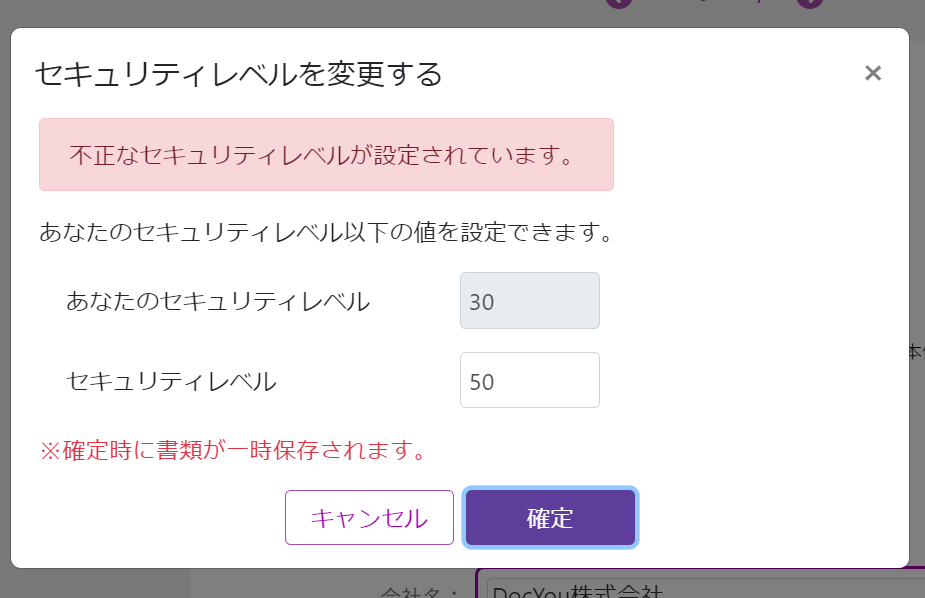Click the left purple circular icon at top

click(x=620, y=3)
